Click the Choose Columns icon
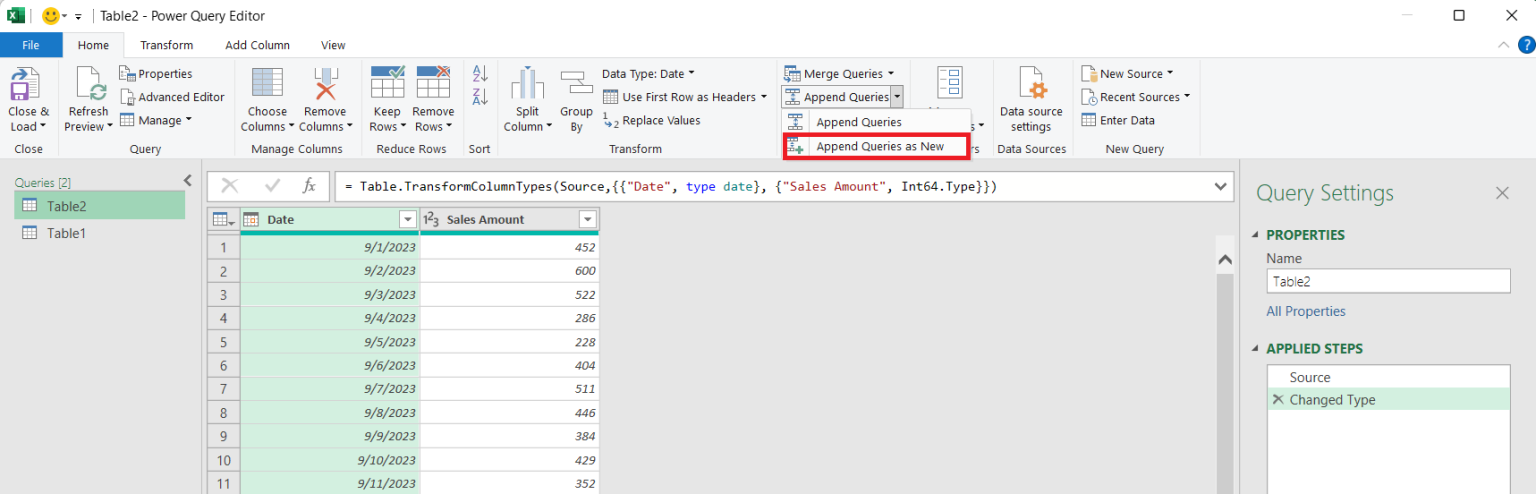This screenshot has height=494, width=1536. pyautogui.click(x=267, y=85)
